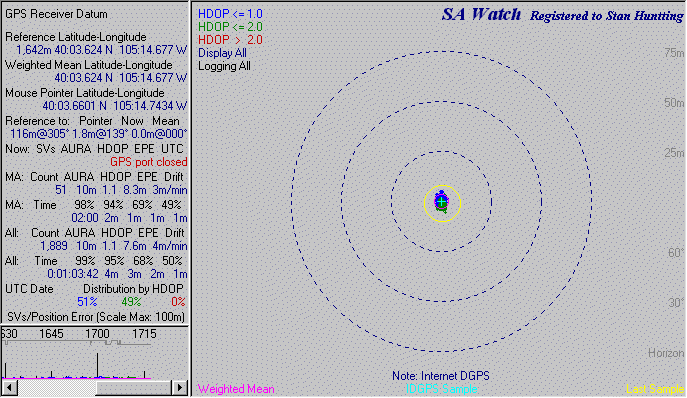Click the Pointer reference option
This screenshot has height=398, width=687.
click(x=96, y=121)
